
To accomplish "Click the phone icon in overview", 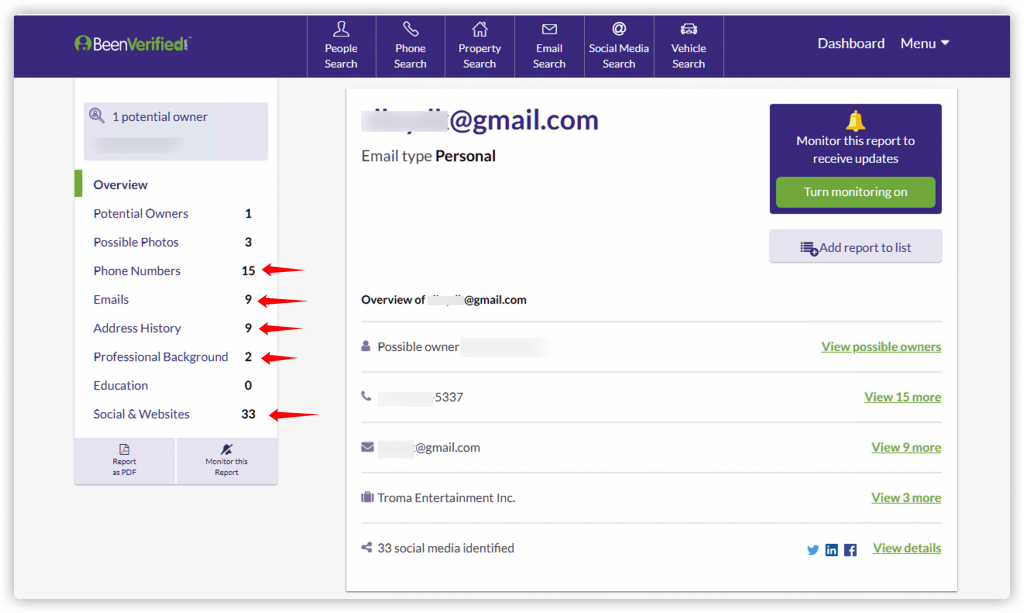I will [x=366, y=396].
